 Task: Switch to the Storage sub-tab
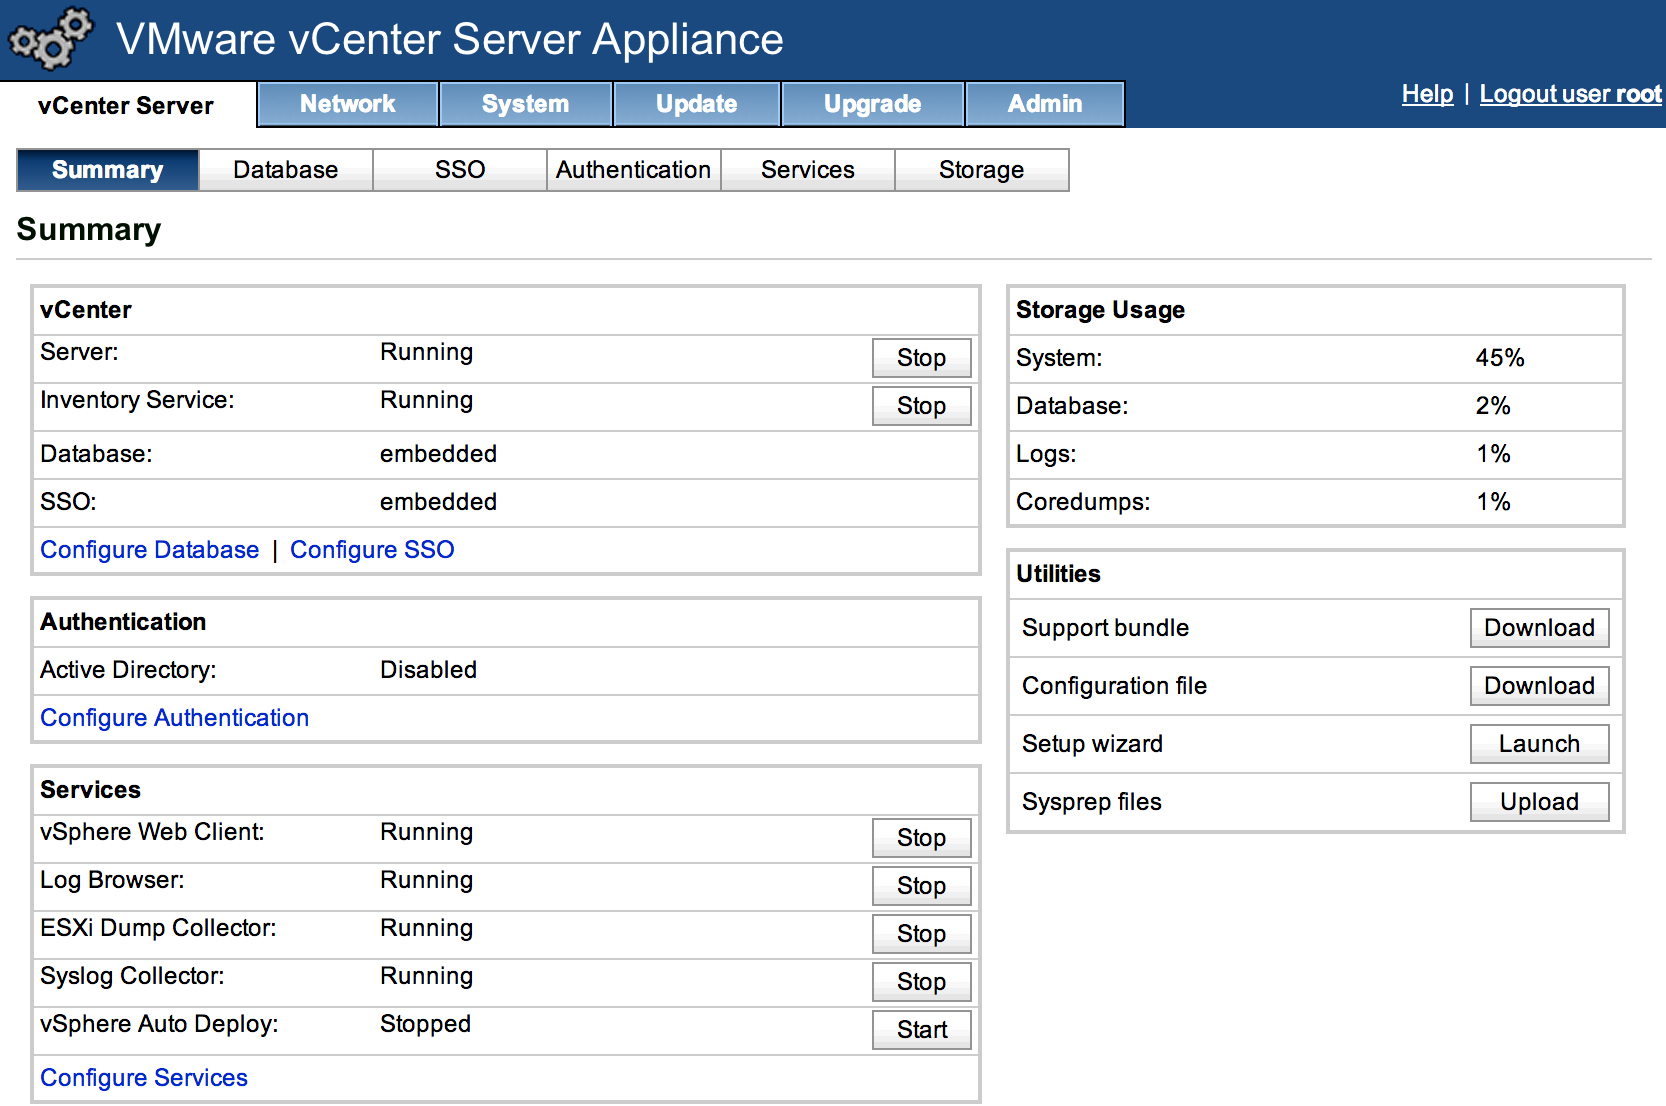(982, 170)
